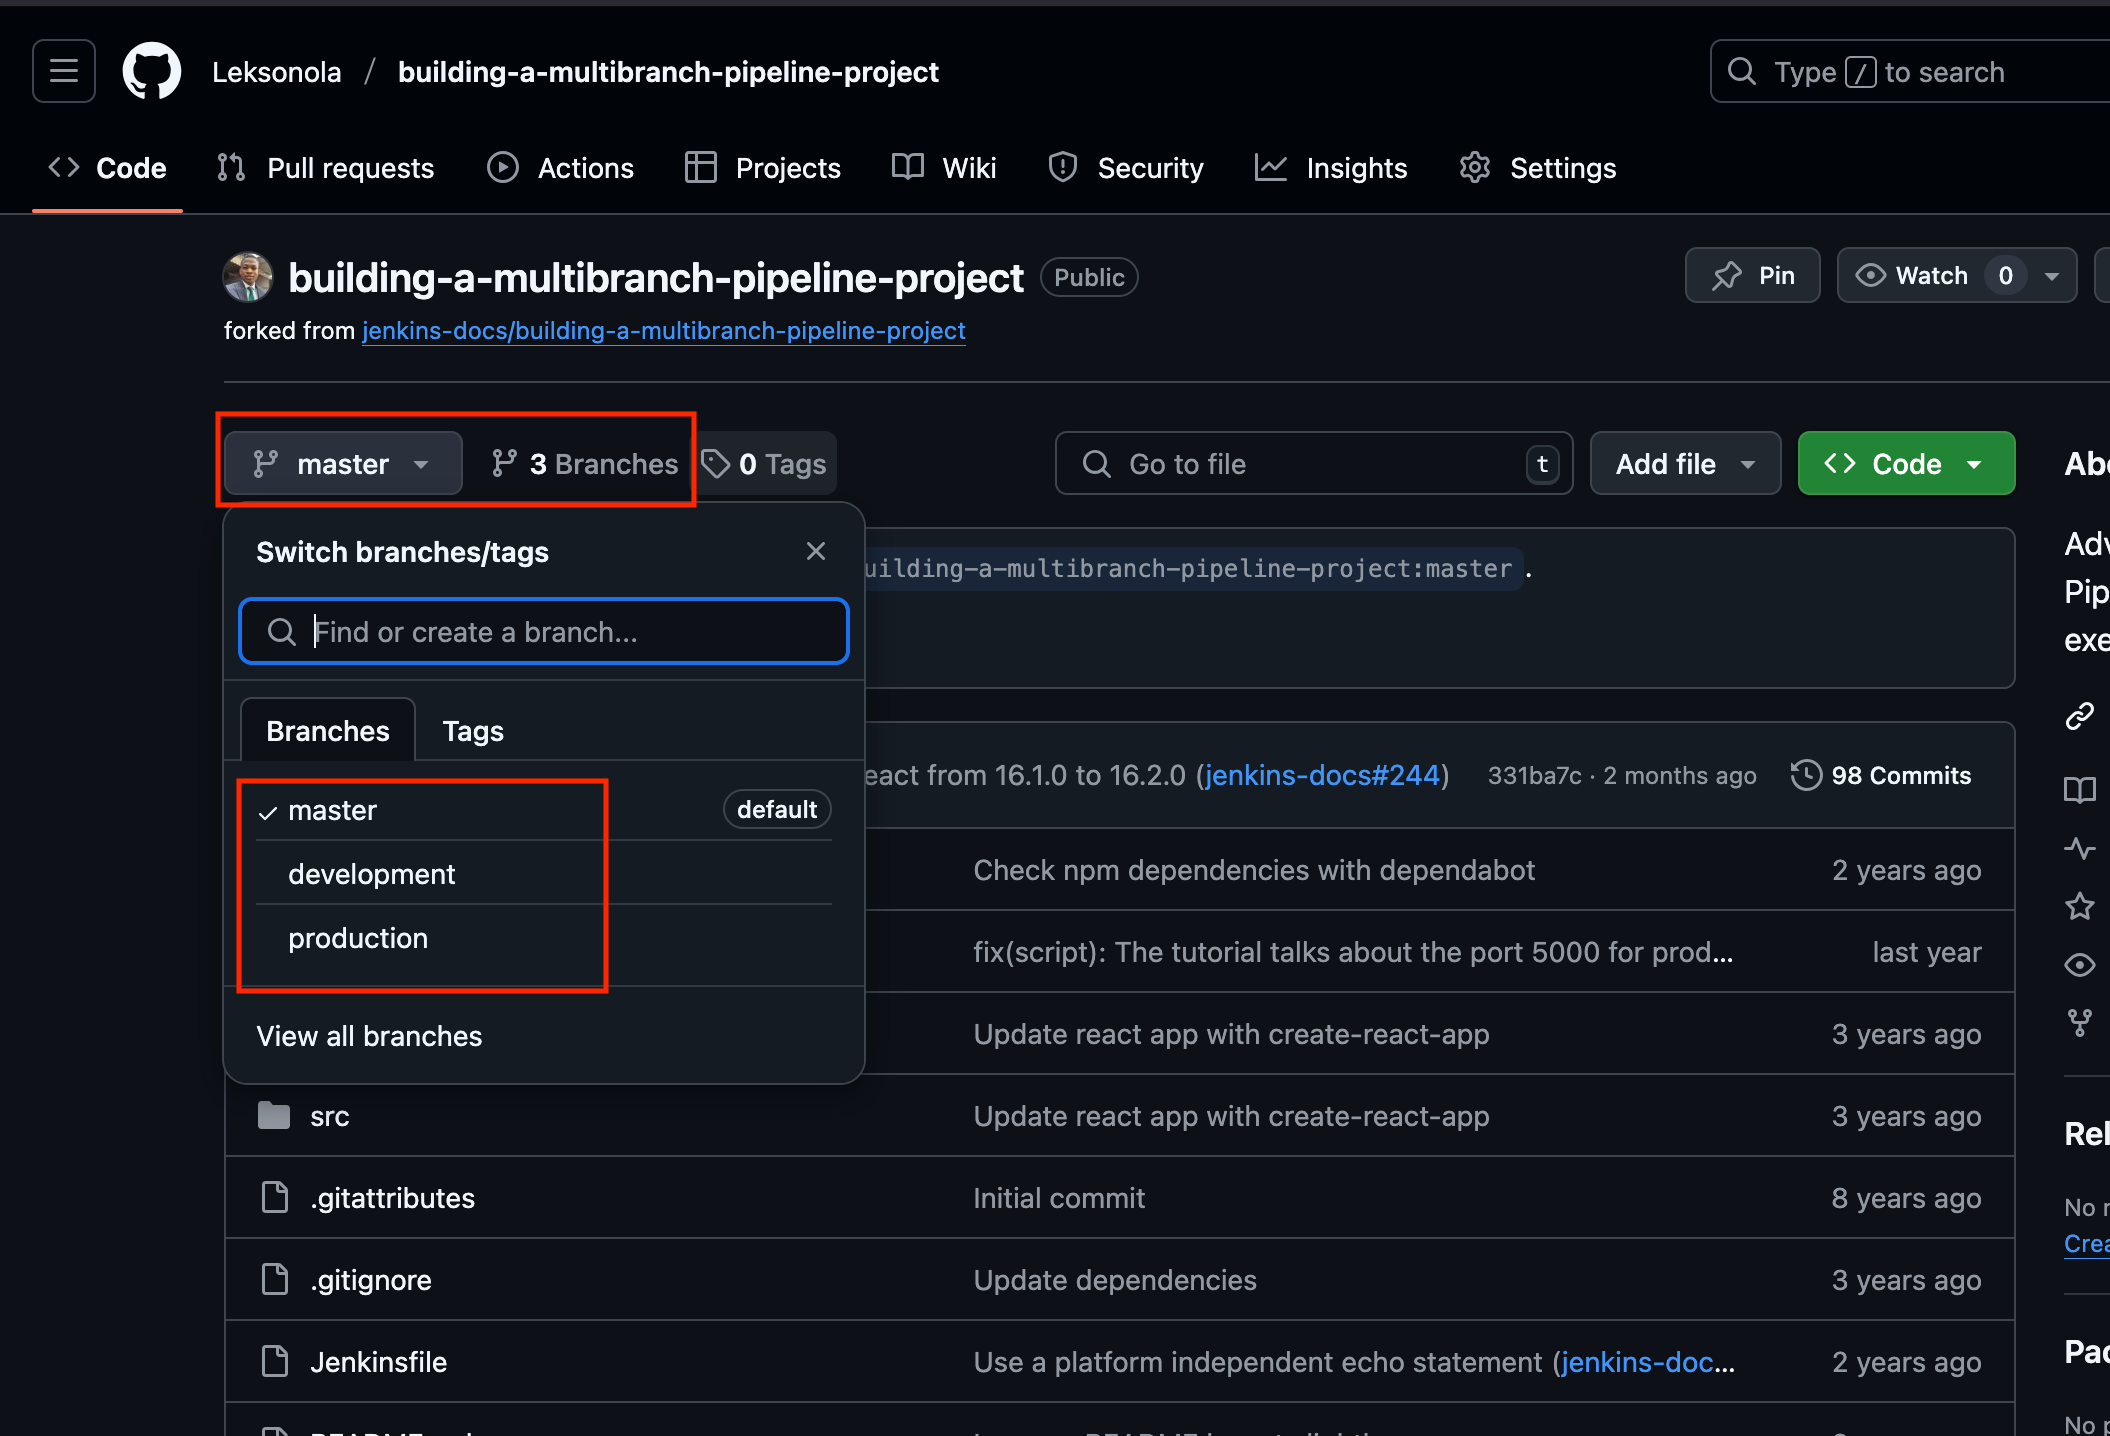Click the src folder icon
The image size is (2110, 1436).
pyautogui.click(x=274, y=1115)
